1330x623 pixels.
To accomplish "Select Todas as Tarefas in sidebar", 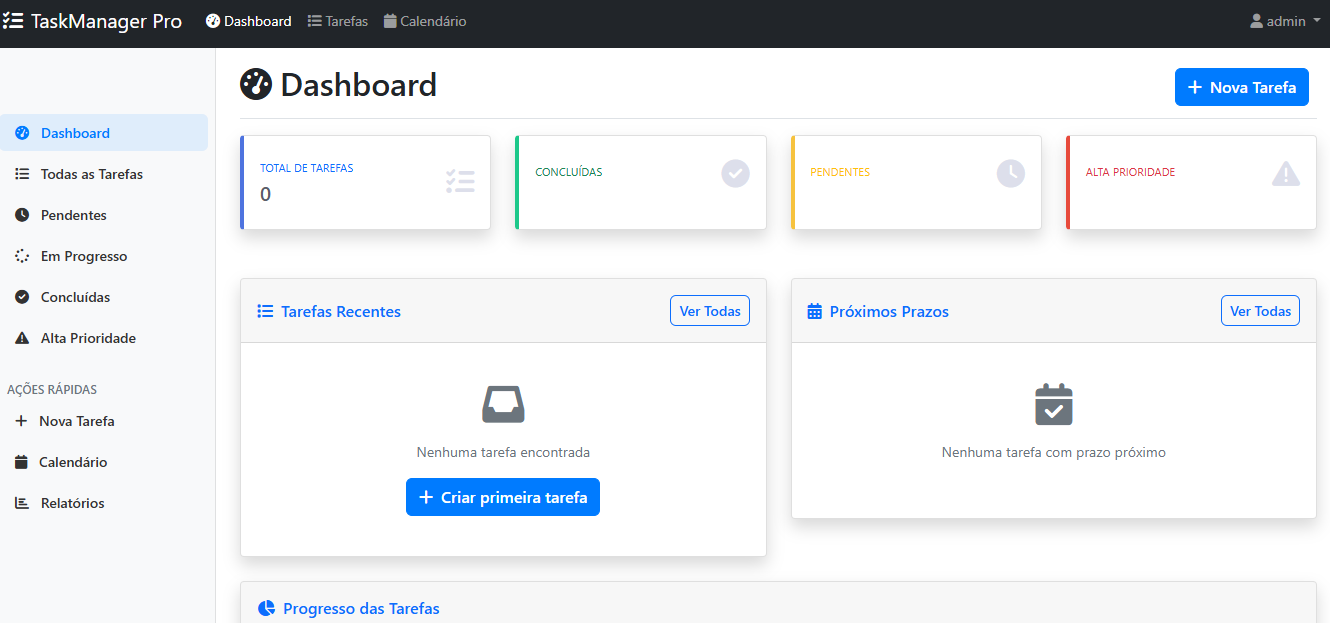I will 91,174.
